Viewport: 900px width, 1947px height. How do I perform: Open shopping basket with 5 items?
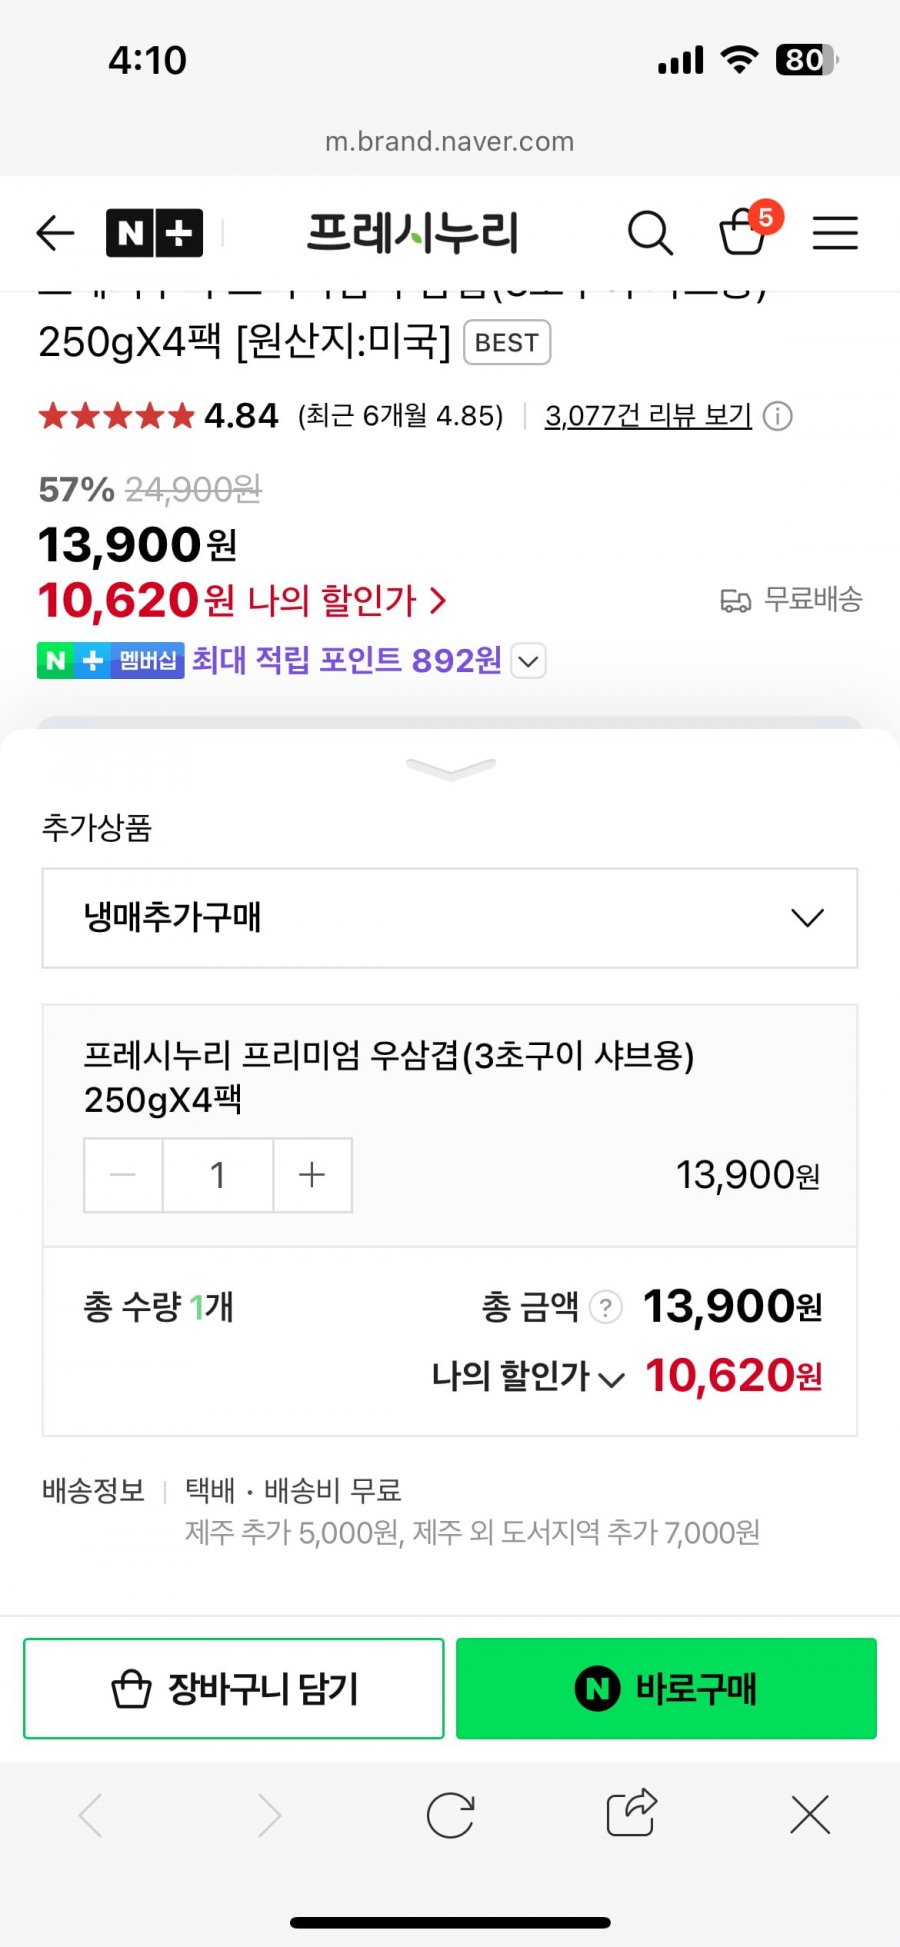point(750,228)
